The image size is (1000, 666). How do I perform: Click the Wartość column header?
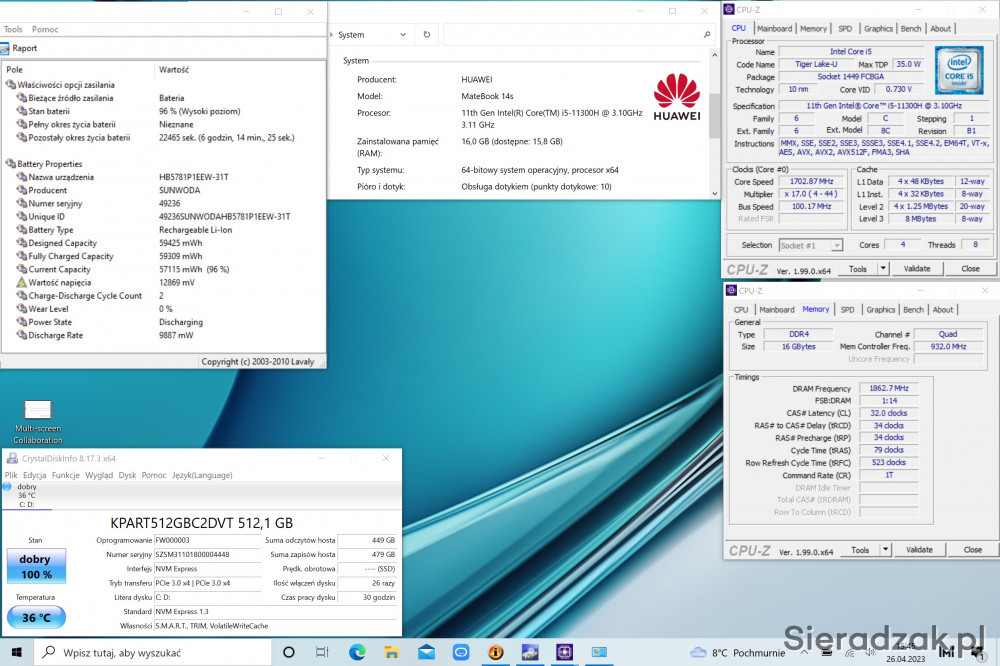pos(239,70)
